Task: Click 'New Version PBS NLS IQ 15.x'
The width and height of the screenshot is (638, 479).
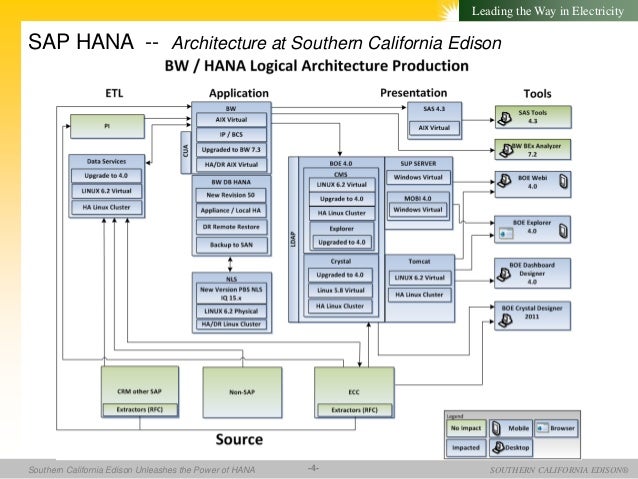Action: pyautogui.click(x=231, y=293)
